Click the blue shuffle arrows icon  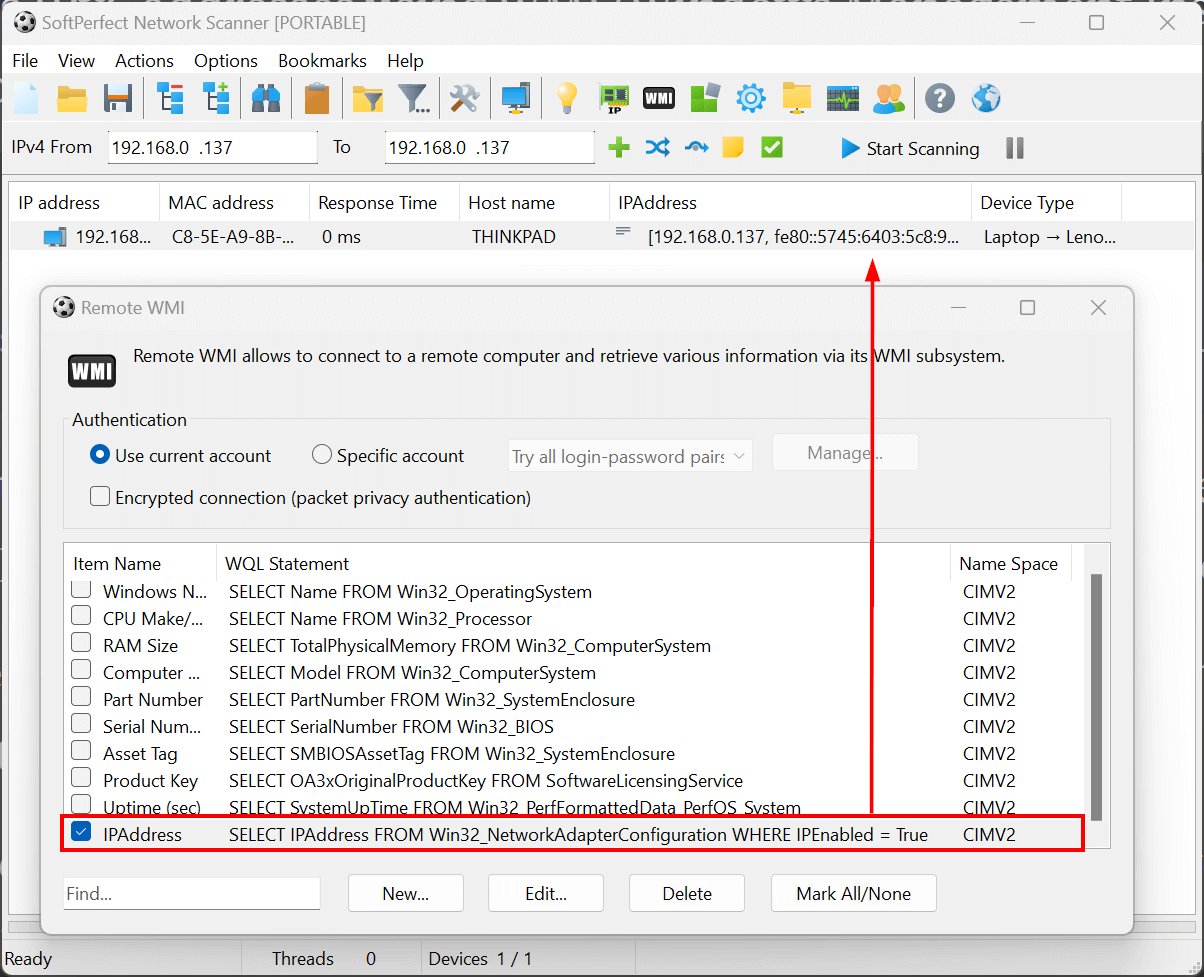pyautogui.click(x=657, y=148)
